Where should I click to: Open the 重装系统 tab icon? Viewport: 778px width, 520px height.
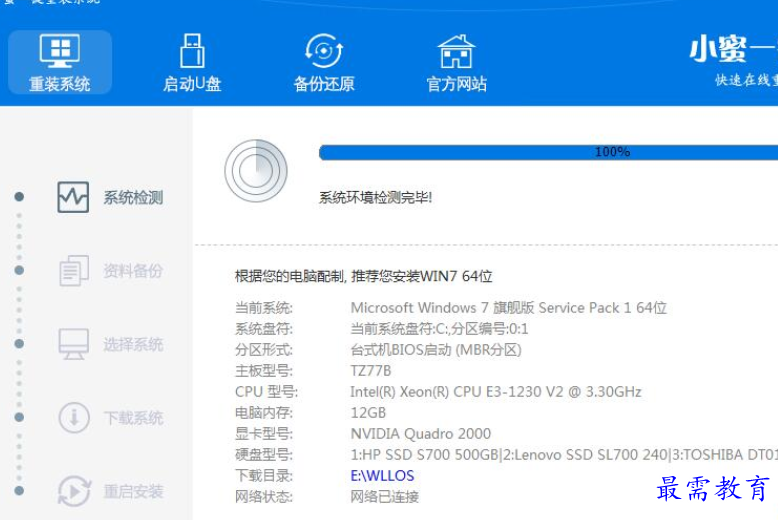pyautogui.click(x=60, y=51)
